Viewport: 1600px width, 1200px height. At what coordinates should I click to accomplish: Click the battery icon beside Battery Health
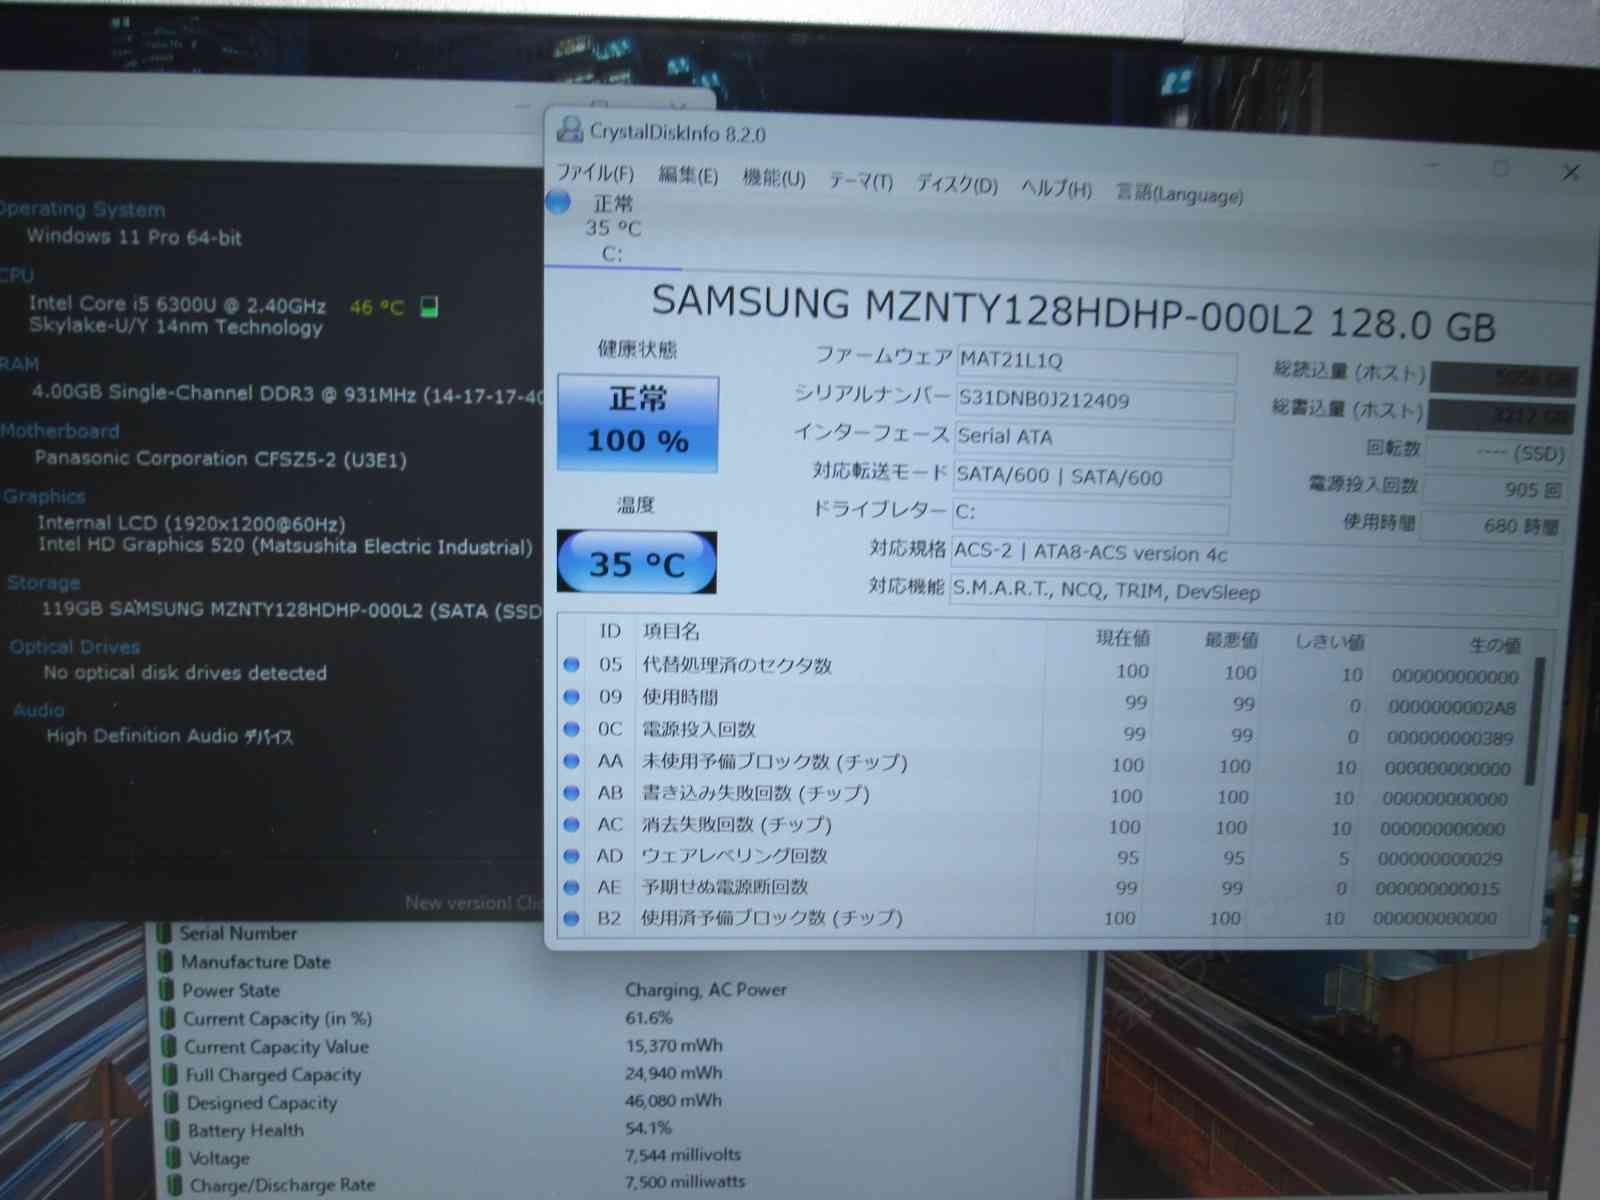tap(174, 1130)
